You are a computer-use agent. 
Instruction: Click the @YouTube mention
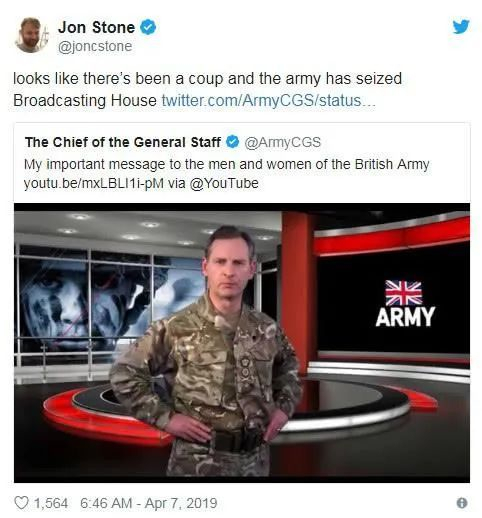[x=224, y=183]
